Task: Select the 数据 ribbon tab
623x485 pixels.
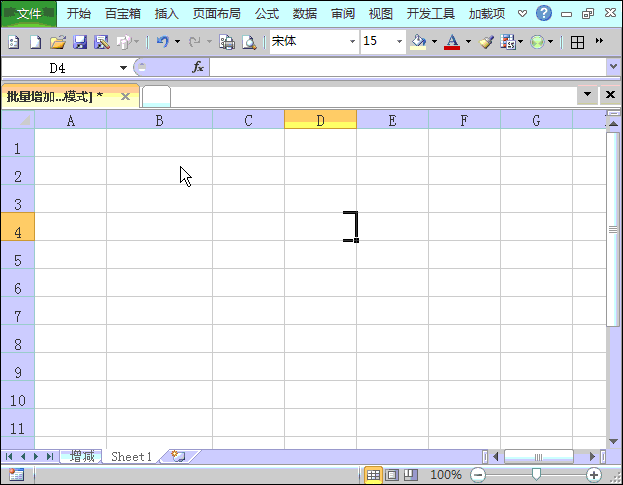Action: [305, 14]
